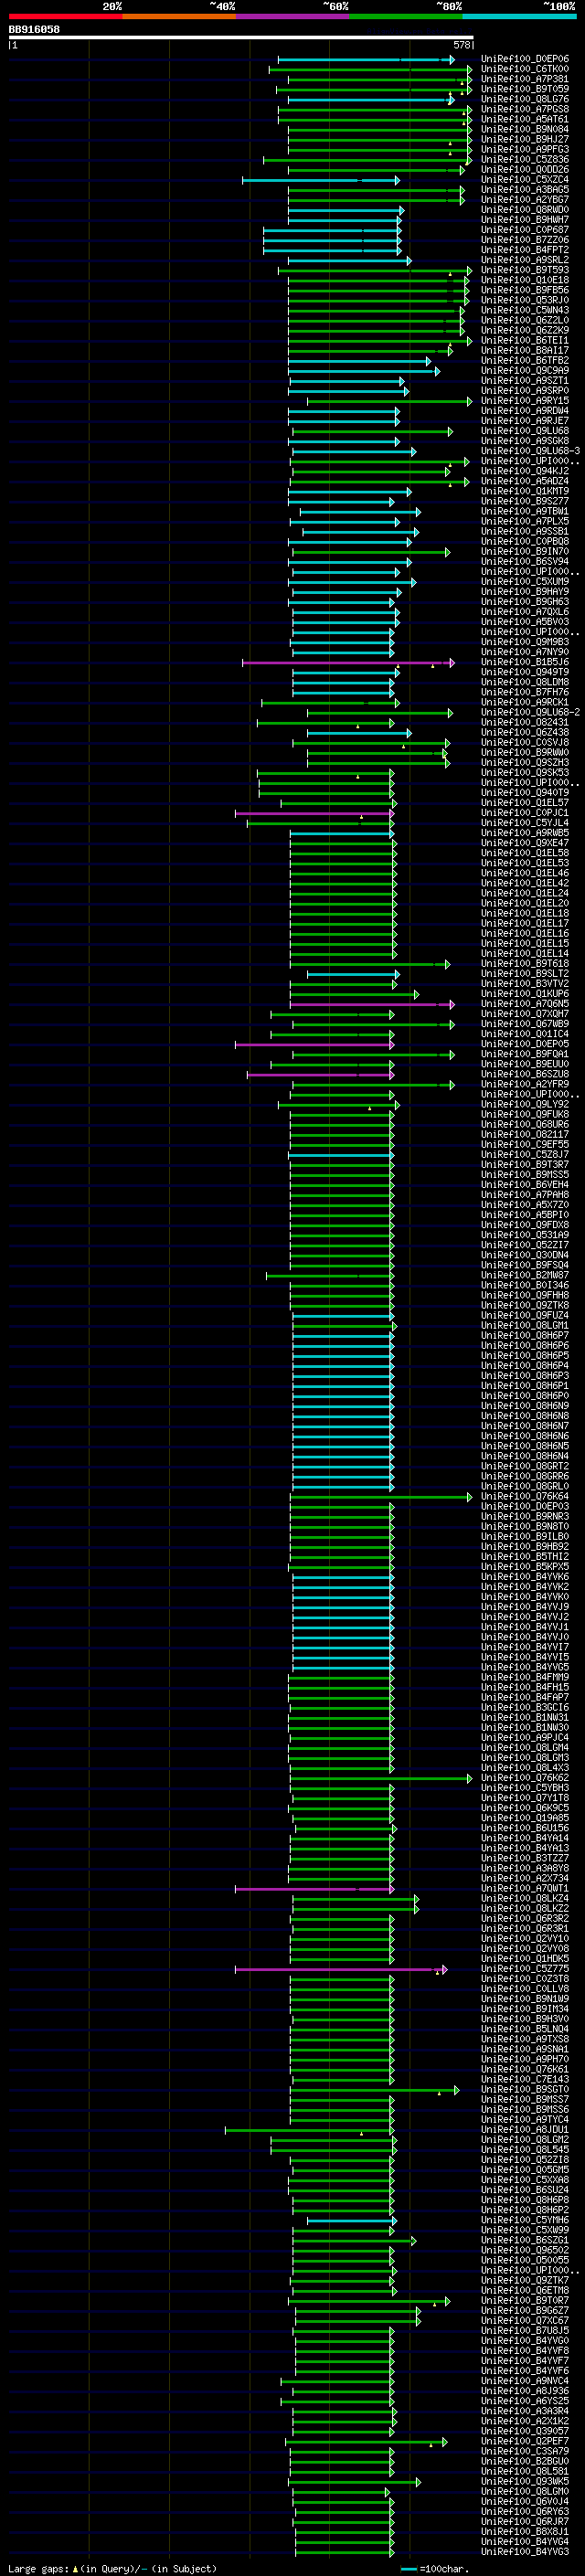Select label UniRef100_Q53RJ0
This screenshot has height=2576, width=585.
[524, 300]
